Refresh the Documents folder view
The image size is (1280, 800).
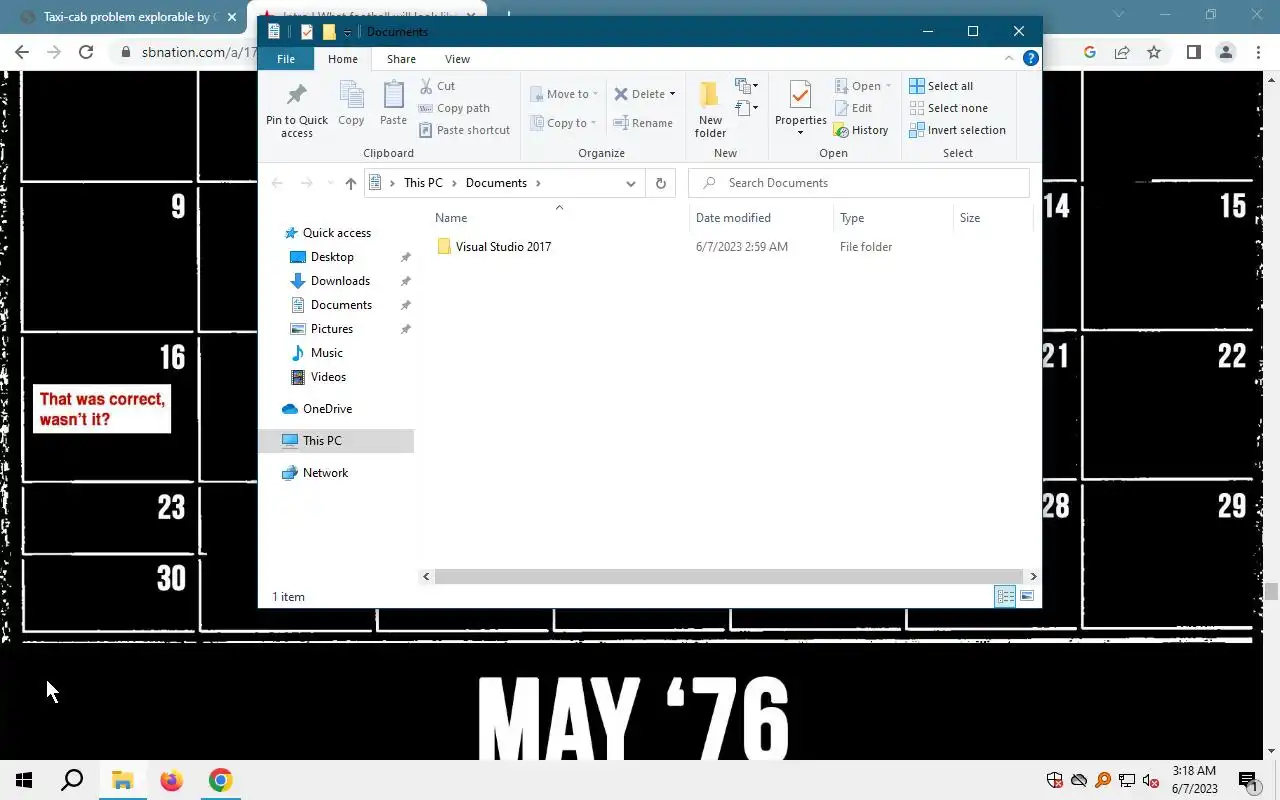click(x=660, y=183)
